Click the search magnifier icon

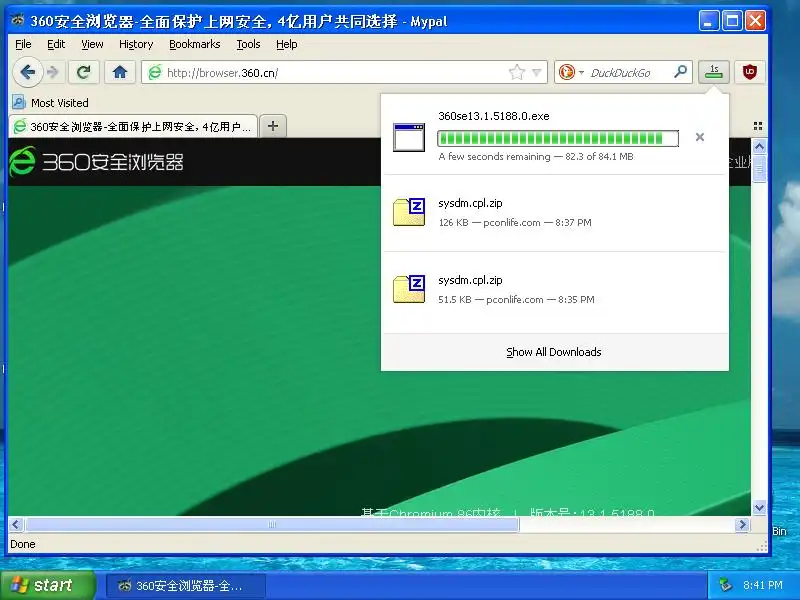(680, 72)
